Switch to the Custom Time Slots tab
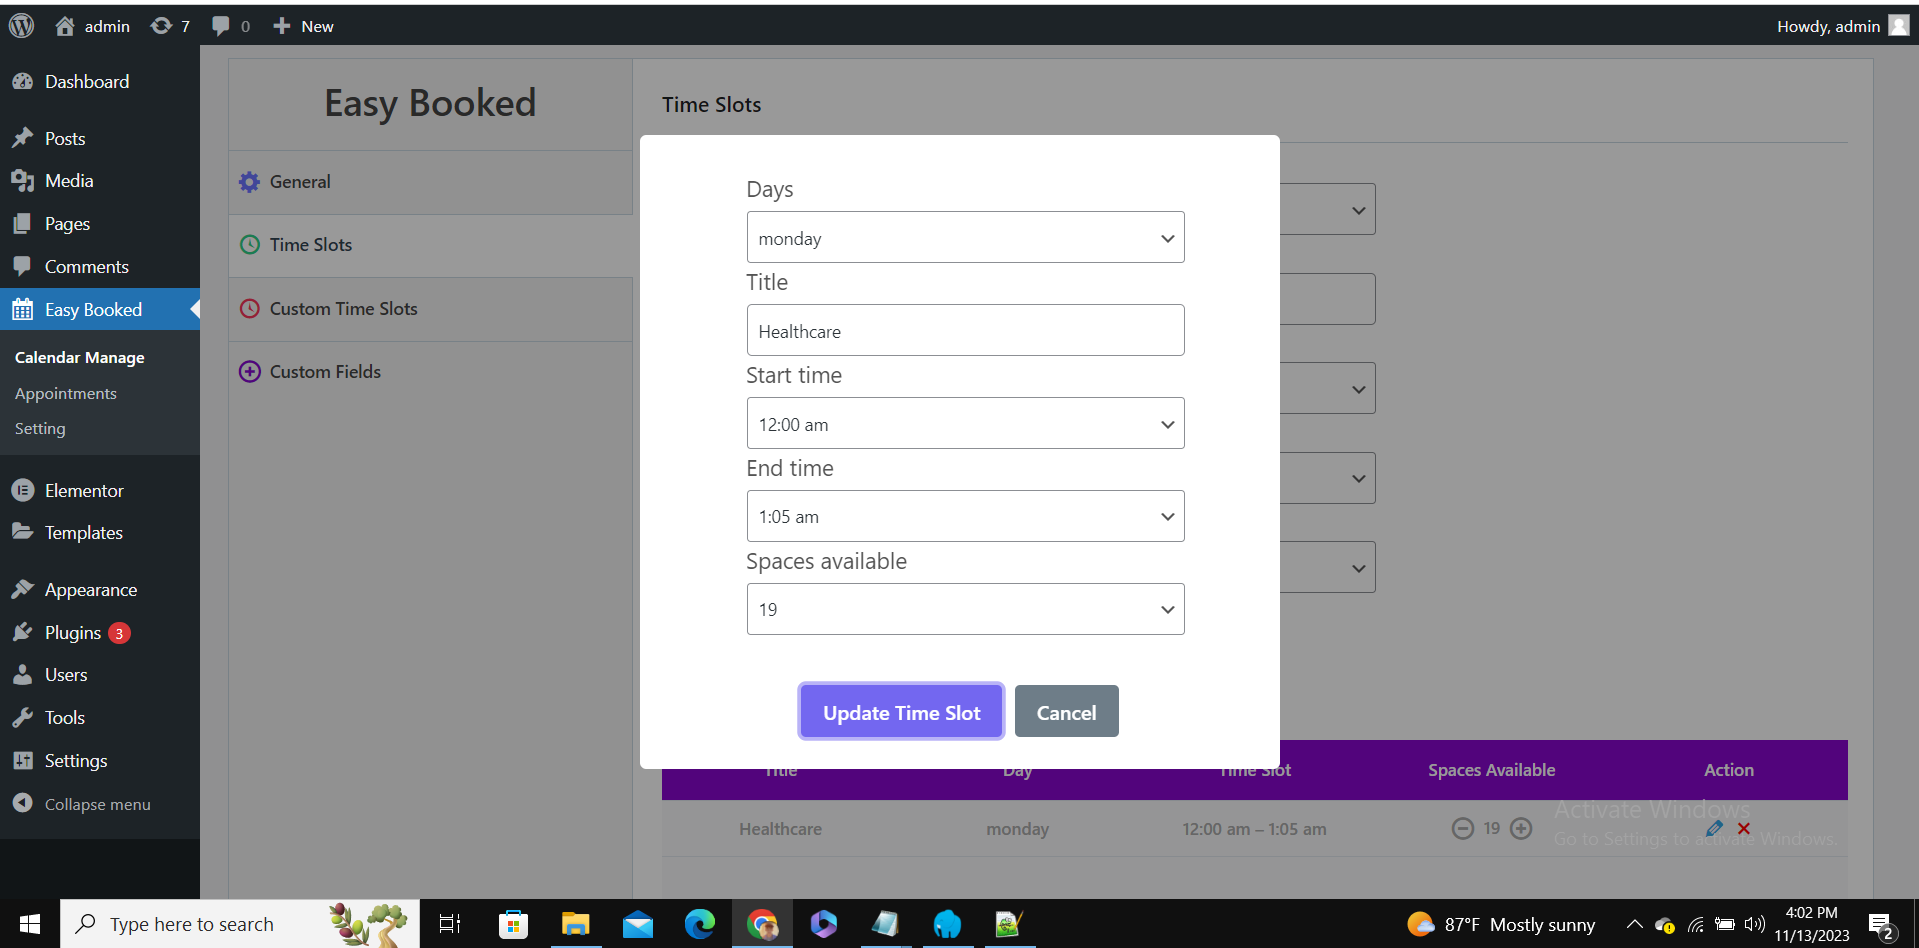 pos(431,309)
